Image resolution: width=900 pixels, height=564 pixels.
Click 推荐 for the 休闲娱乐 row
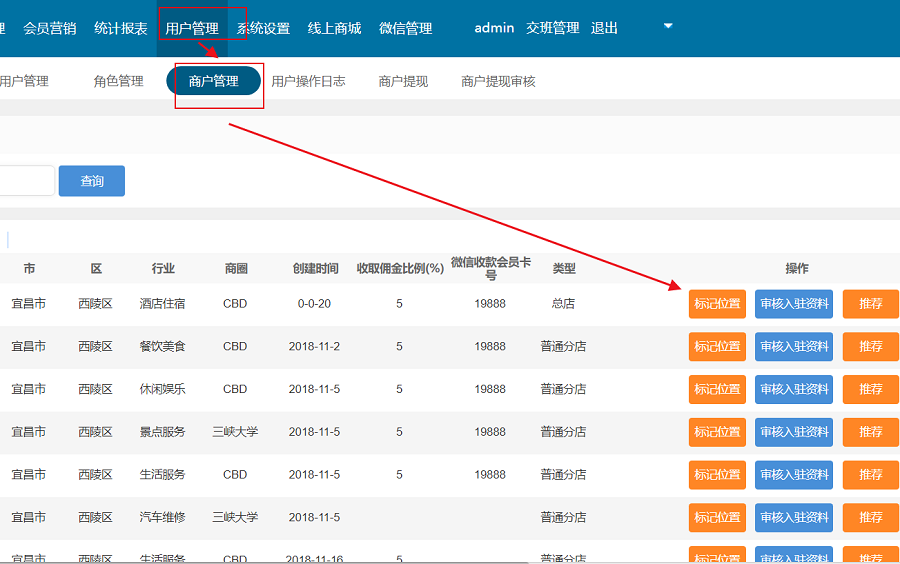[x=870, y=390]
